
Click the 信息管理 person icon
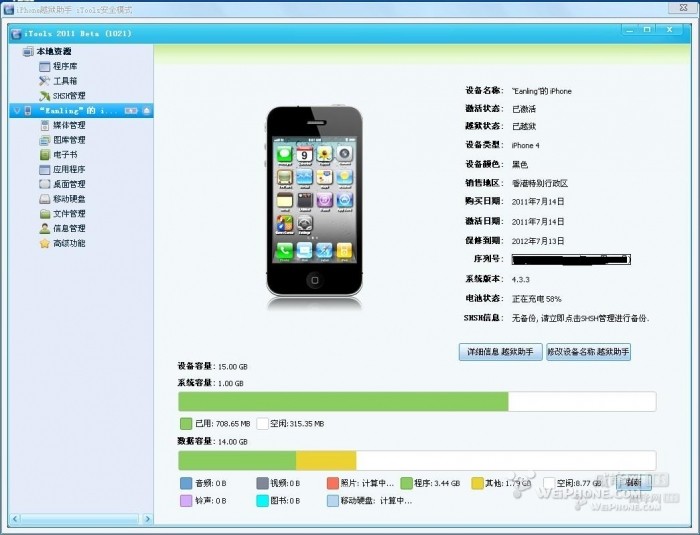coord(45,228)
